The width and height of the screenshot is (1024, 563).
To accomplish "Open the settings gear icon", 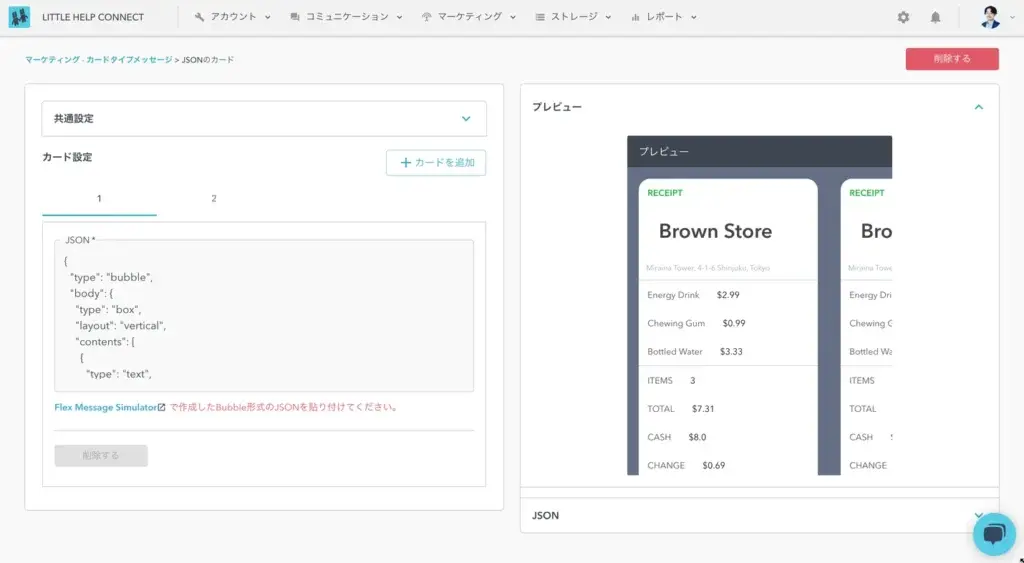I will pyautogui.click(x=903, y=17).
